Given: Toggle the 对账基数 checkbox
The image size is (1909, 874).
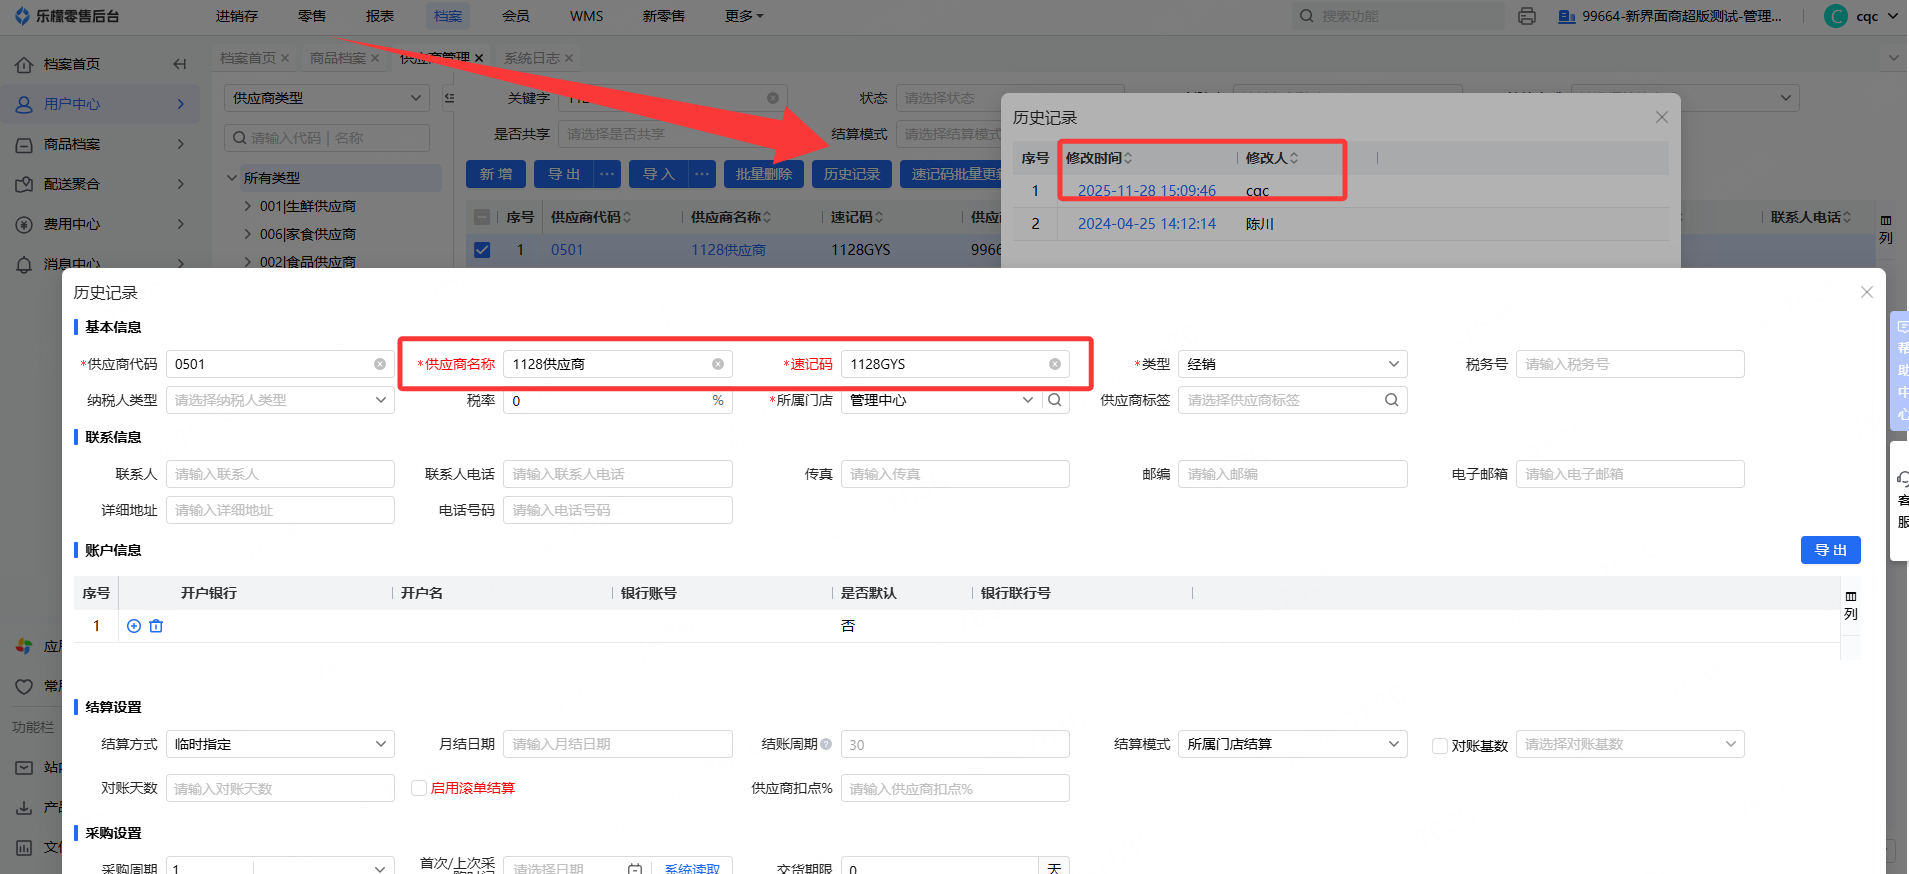Looking at the screenshot, I should coord(1440,746).
